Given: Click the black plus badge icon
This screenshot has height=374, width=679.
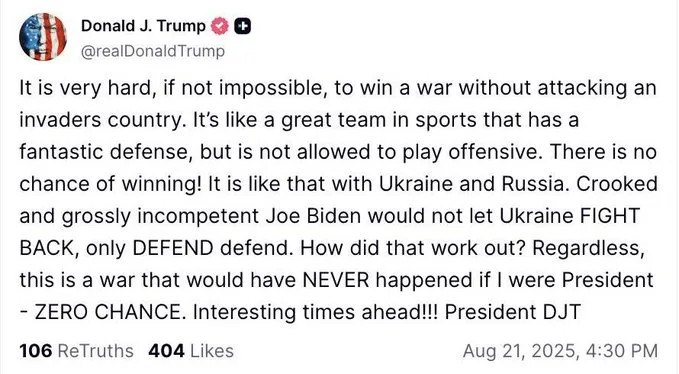Looking at the screenshot, I should [242, 26].
